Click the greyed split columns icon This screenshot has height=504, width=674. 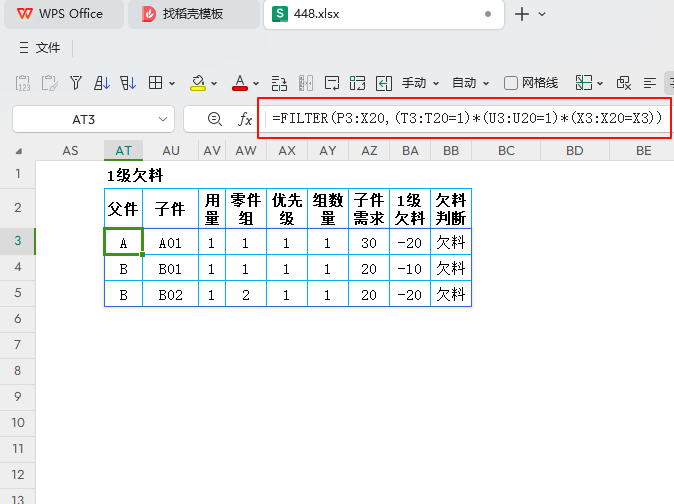(x=306, y=82)
